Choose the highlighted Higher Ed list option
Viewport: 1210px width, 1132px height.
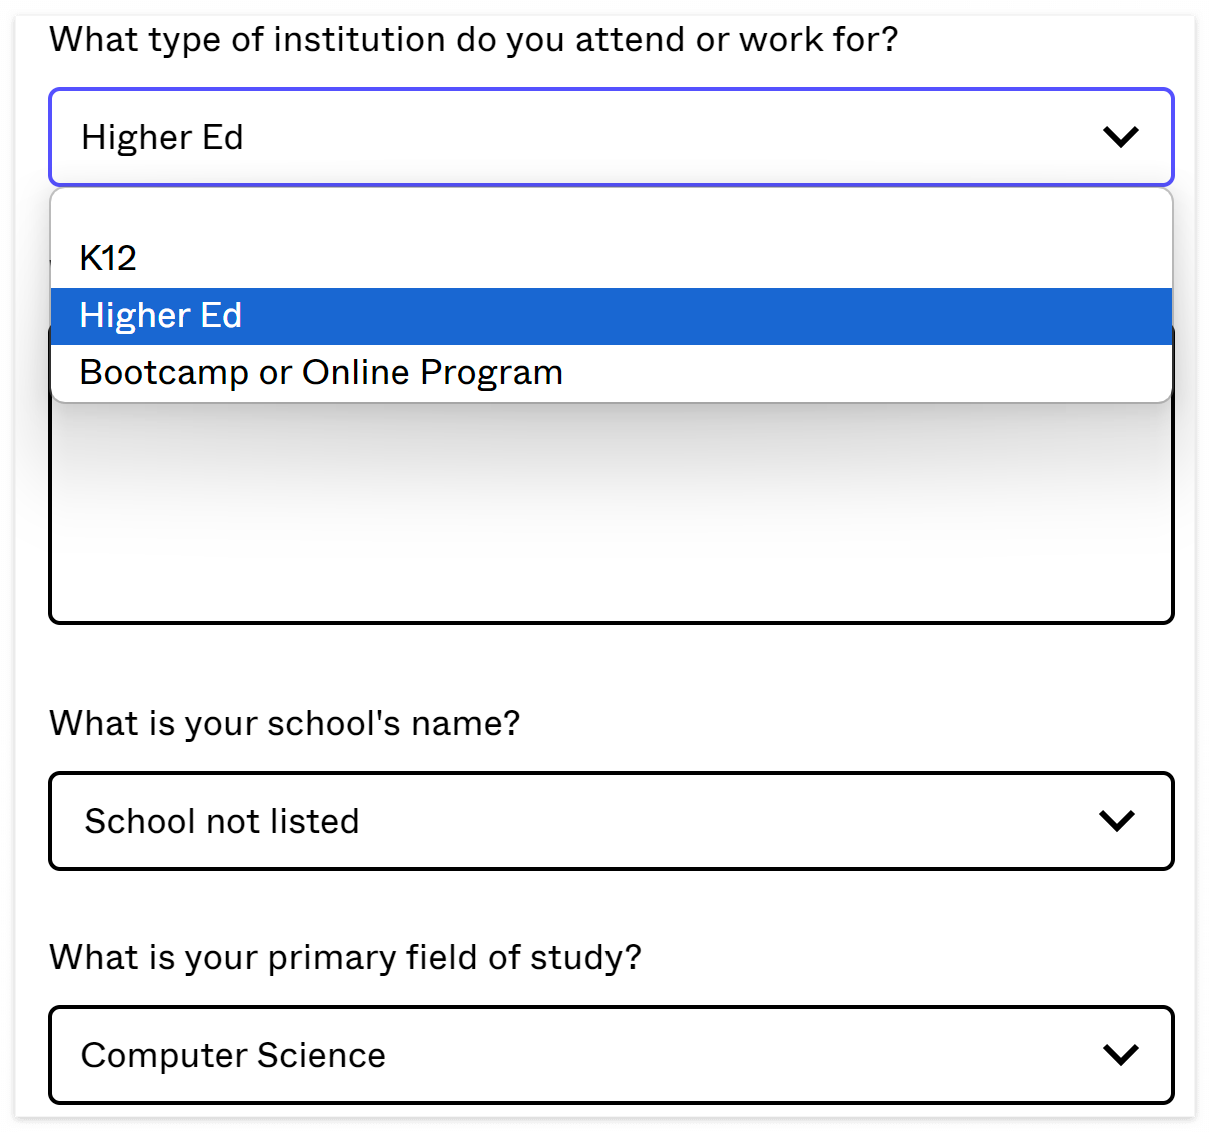coord(161,316)
